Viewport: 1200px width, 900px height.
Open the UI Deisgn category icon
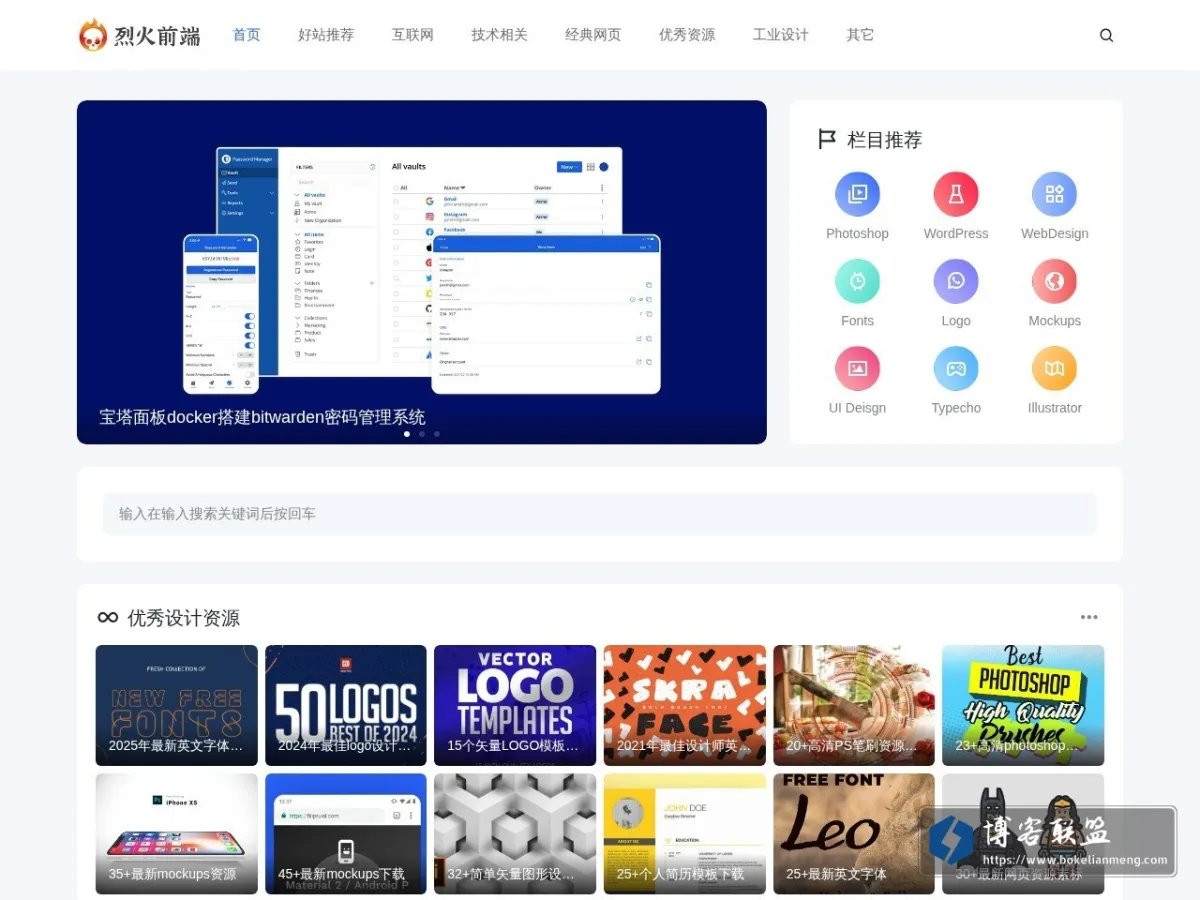(857, 368)
